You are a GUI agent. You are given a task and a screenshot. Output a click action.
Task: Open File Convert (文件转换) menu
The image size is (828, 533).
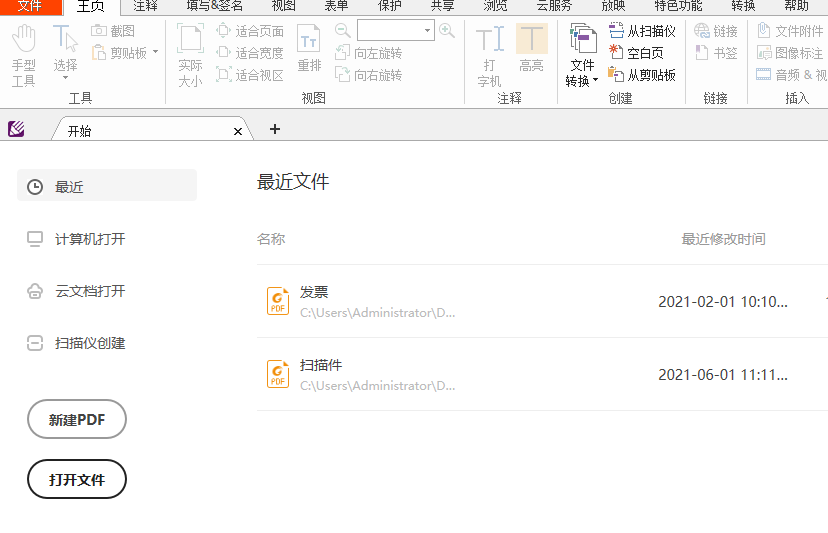pos(582,55)
